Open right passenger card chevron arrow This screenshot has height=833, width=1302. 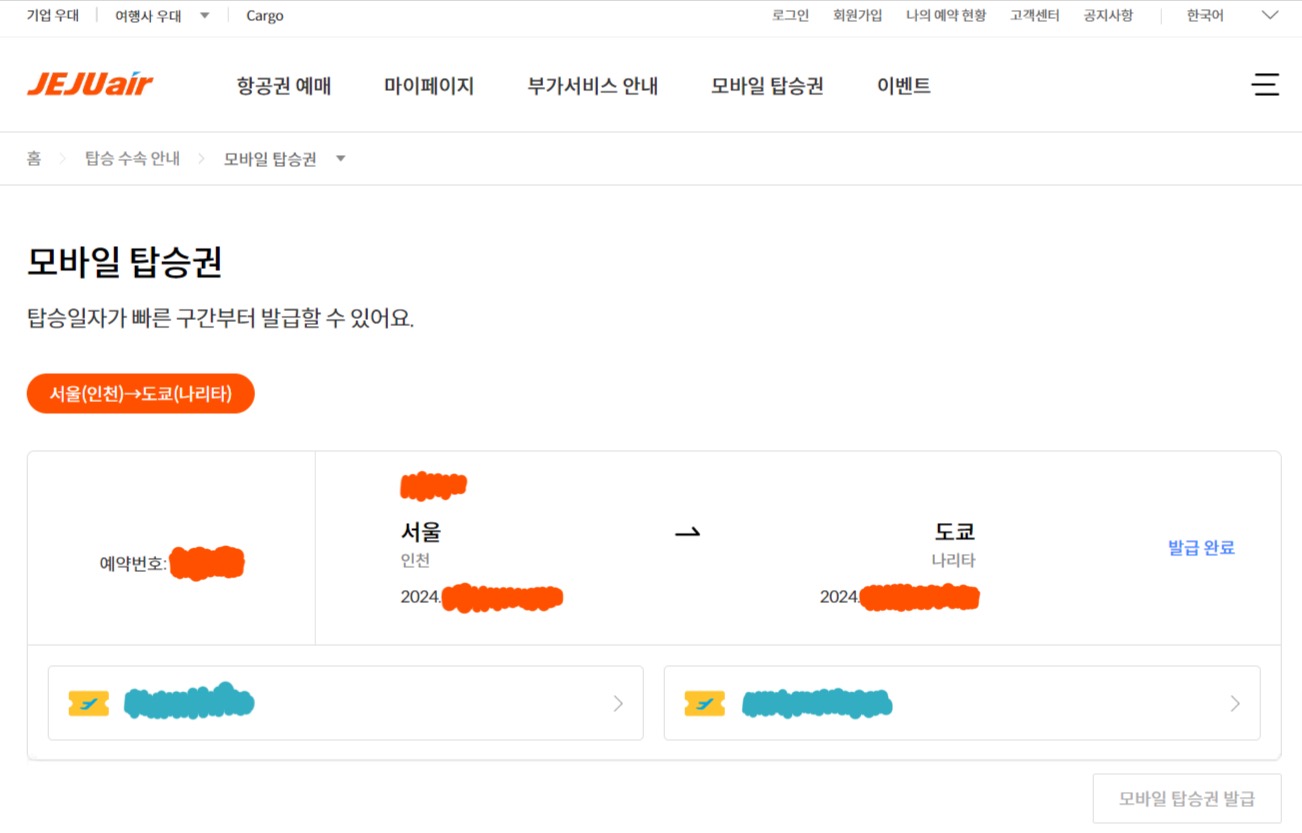click(1235, 704)
